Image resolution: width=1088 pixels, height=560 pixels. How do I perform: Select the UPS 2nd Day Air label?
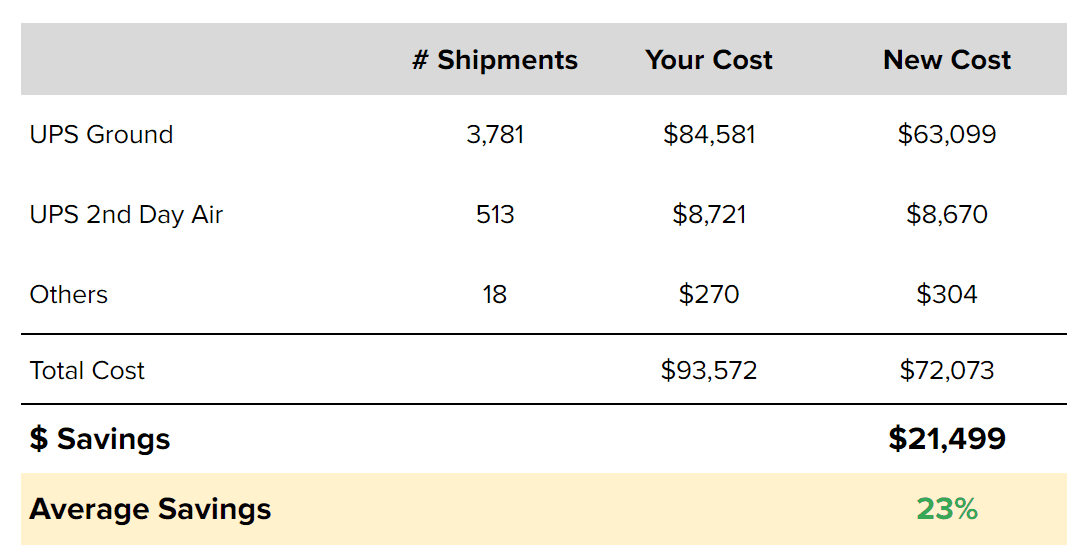point(126,215)
